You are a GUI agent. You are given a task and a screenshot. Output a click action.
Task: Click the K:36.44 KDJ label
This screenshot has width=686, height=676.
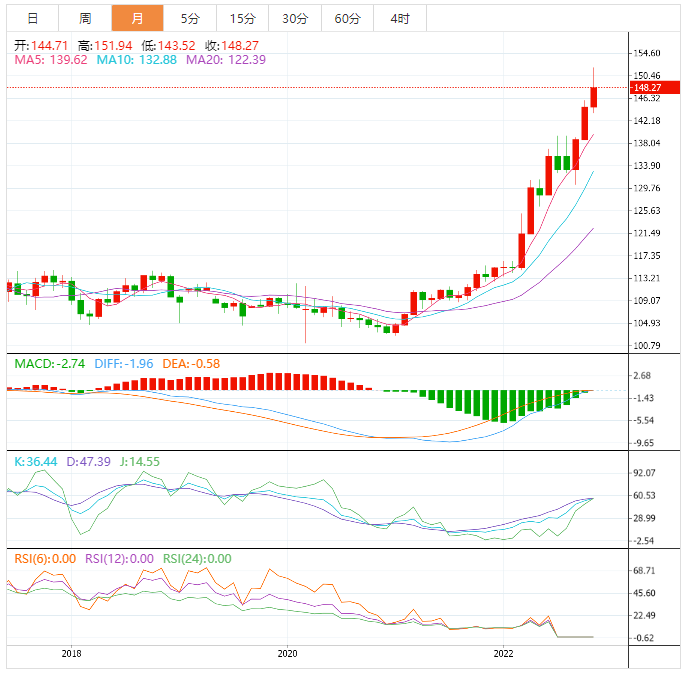35,462
